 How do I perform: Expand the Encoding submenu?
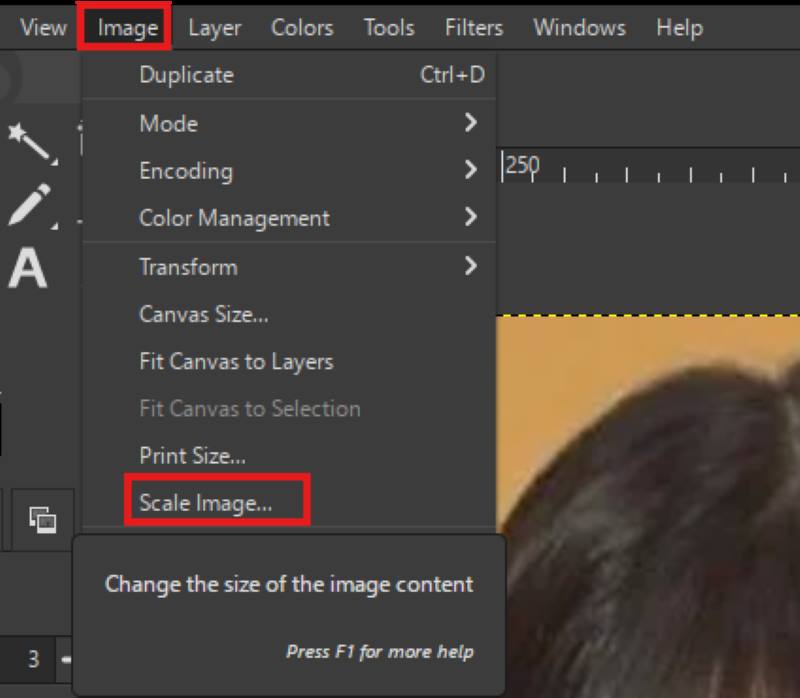pyautogui.click(x=289, y=170)
